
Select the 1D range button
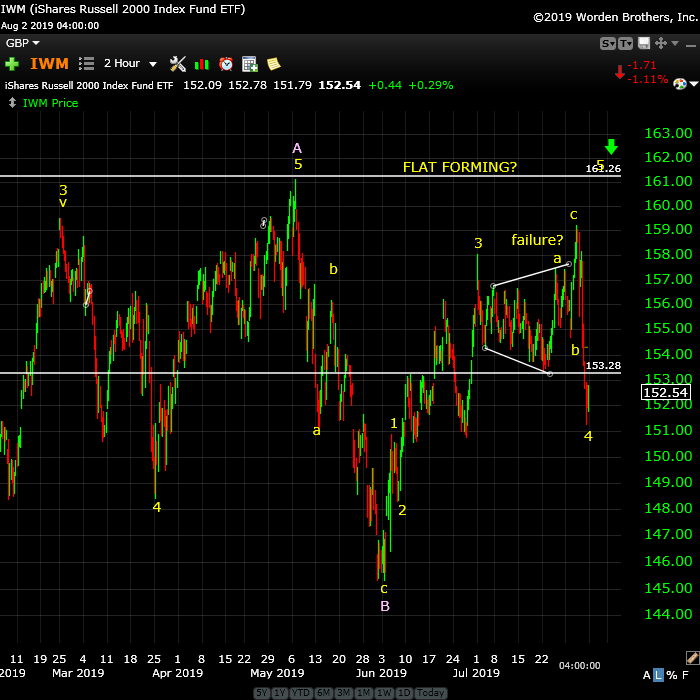[404, 692]
